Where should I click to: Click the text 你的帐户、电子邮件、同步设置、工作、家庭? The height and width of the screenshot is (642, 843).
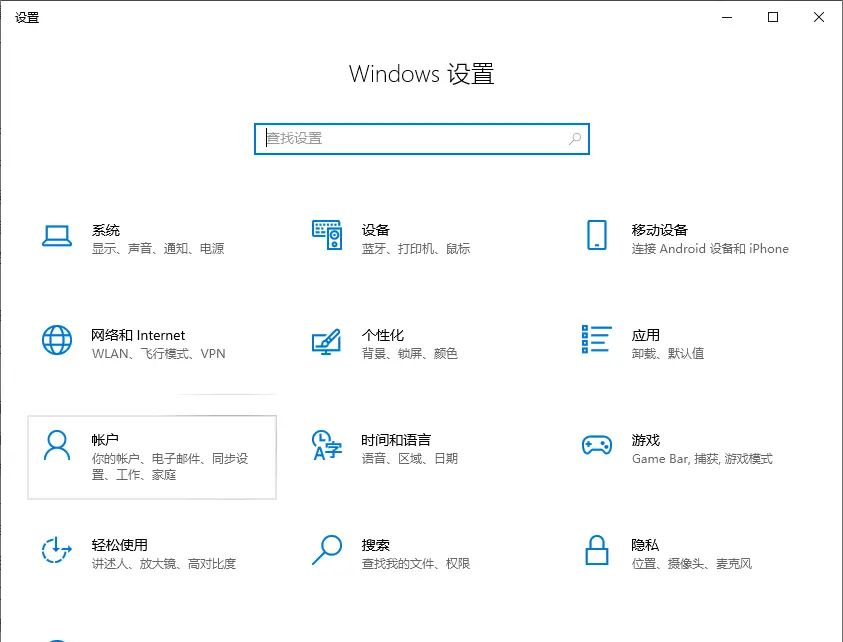coord(170,467)
